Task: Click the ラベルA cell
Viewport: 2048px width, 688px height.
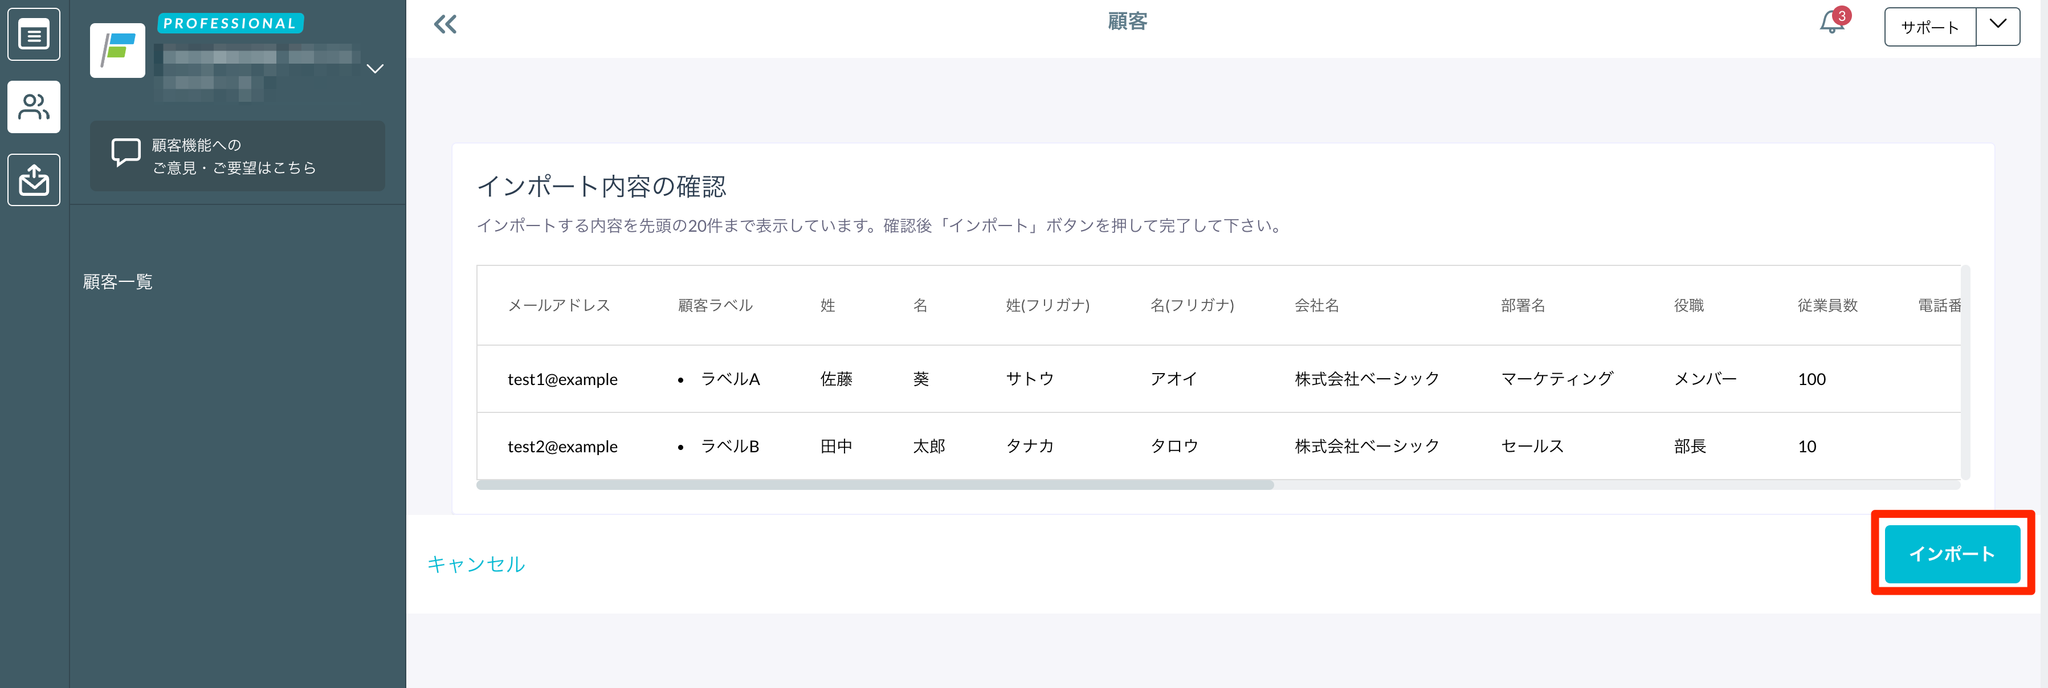Action: [730, 379]
